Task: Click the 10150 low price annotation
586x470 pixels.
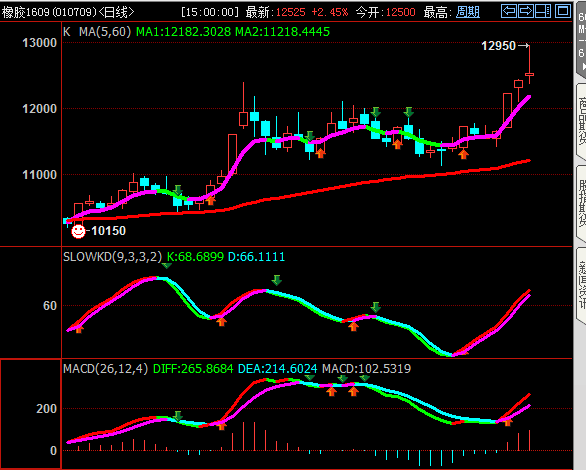Action: [108, 231]
